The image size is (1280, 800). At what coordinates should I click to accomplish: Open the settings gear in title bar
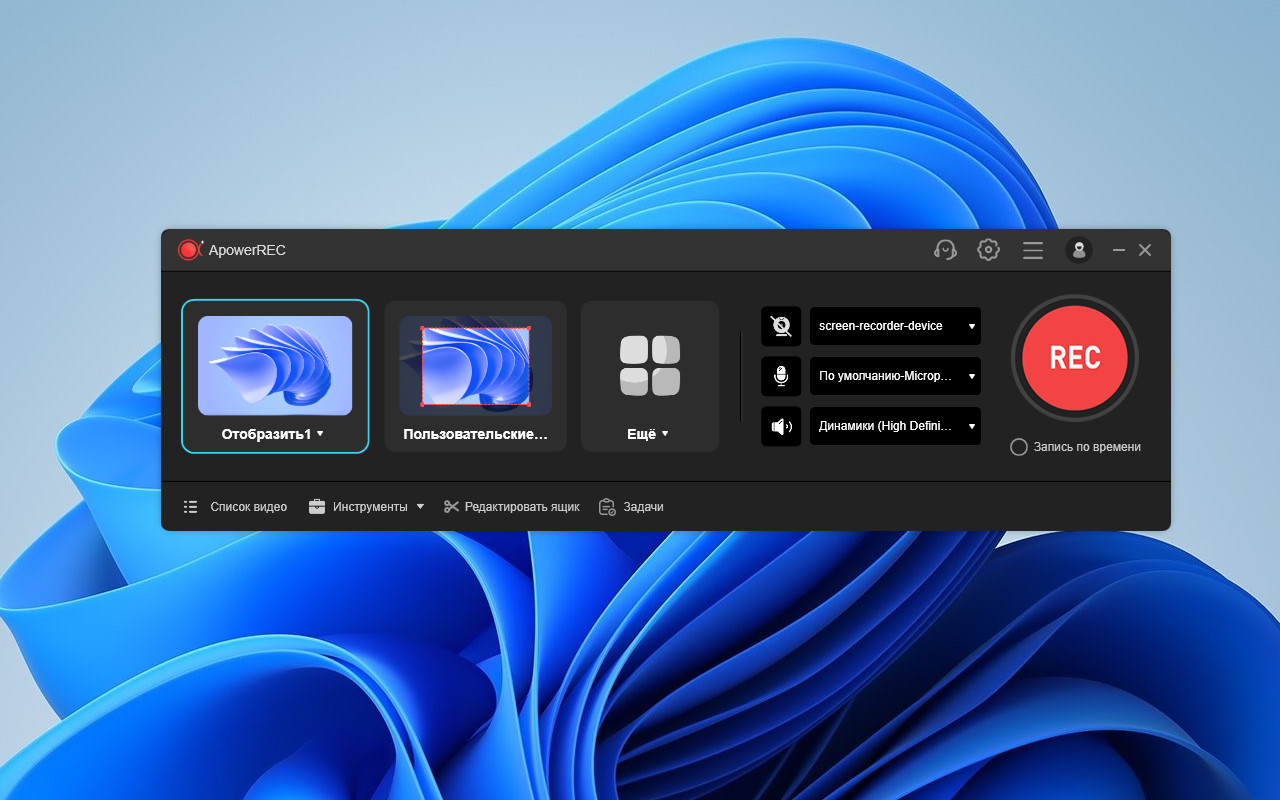(x=989, y=250)
